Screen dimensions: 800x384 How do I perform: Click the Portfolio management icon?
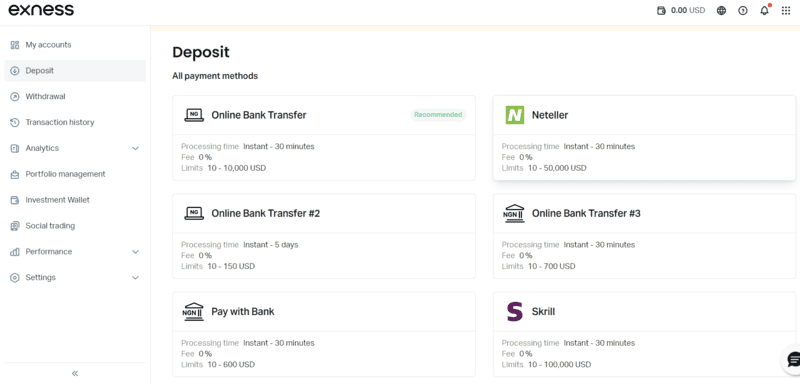(15, 174)
